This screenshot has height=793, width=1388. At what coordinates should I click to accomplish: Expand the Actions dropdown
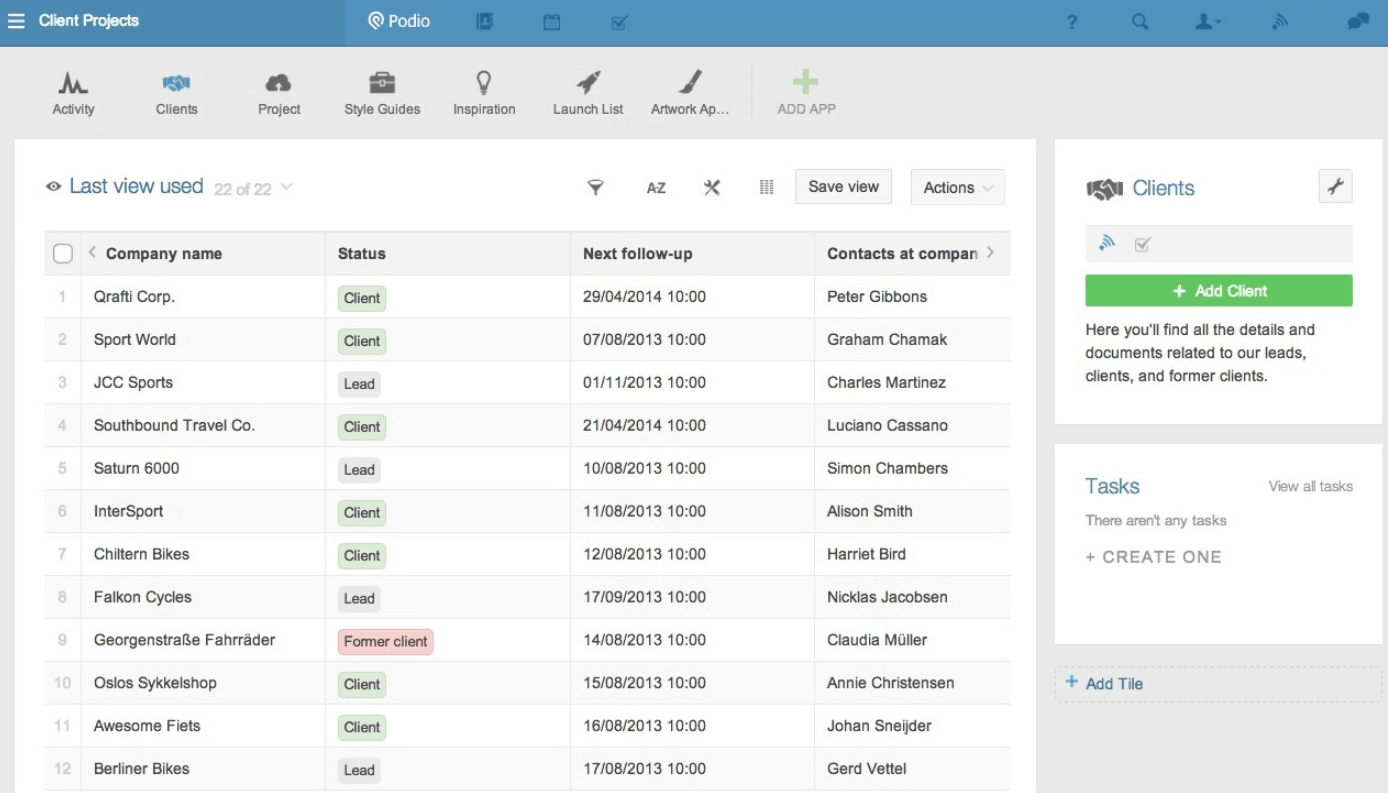pyautogui.click(x=957, y=187)
